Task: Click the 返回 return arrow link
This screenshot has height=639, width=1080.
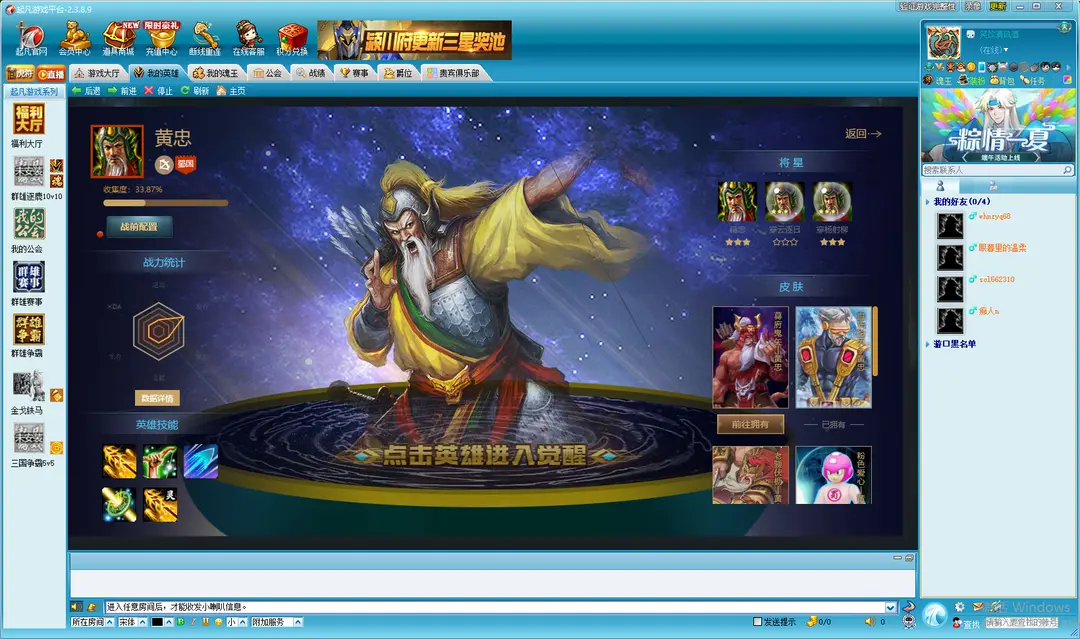Action: (863, 134)
